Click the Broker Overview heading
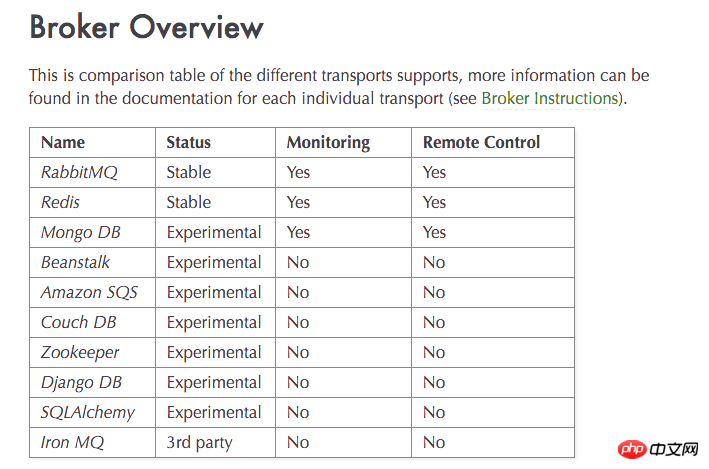709x469 pixels. tap(146, 27)
